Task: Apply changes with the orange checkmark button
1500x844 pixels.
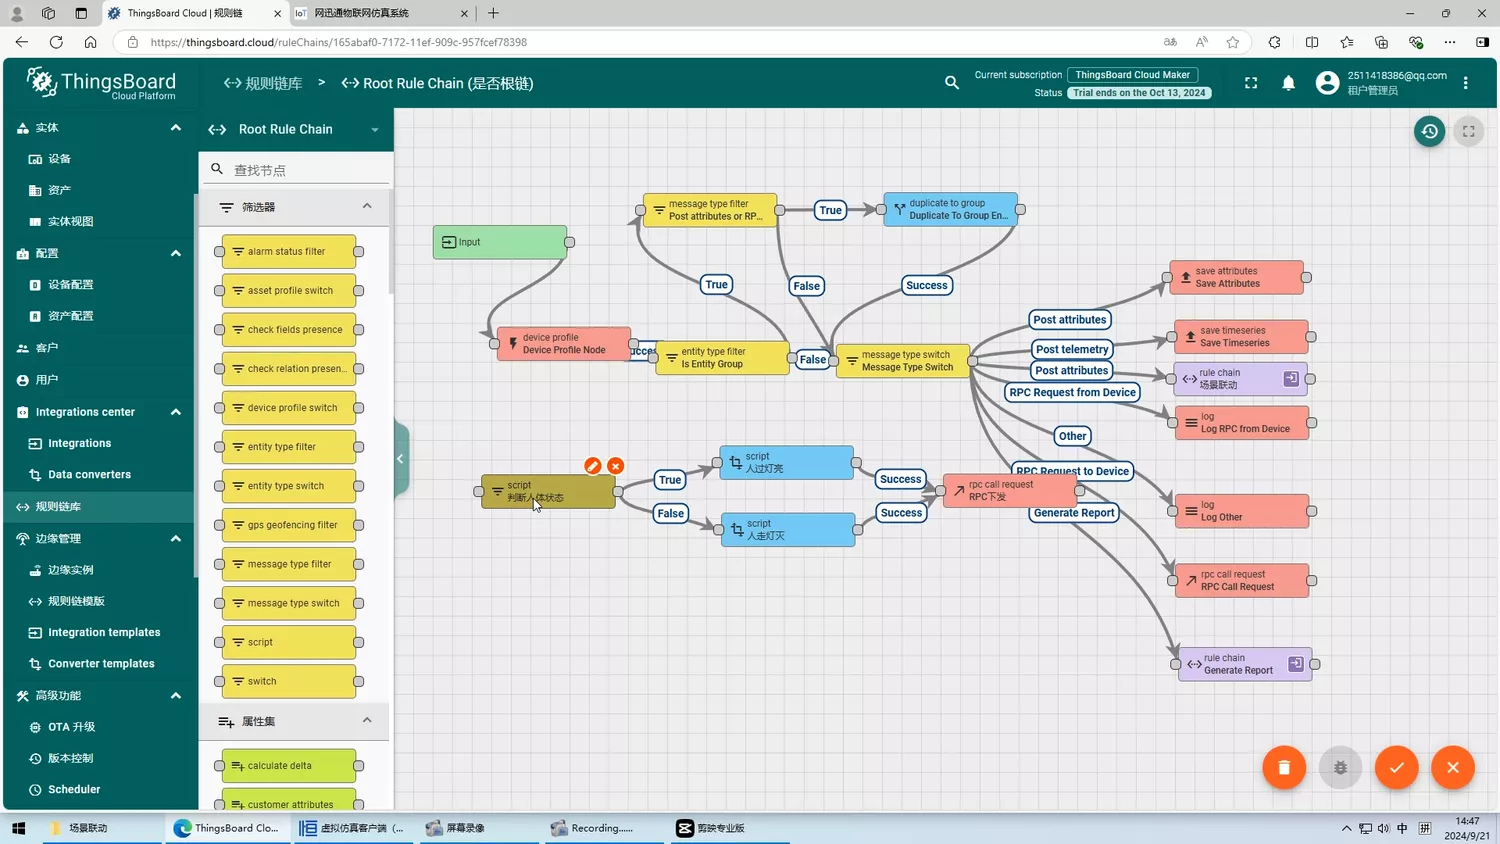Action: [1396, 767]
